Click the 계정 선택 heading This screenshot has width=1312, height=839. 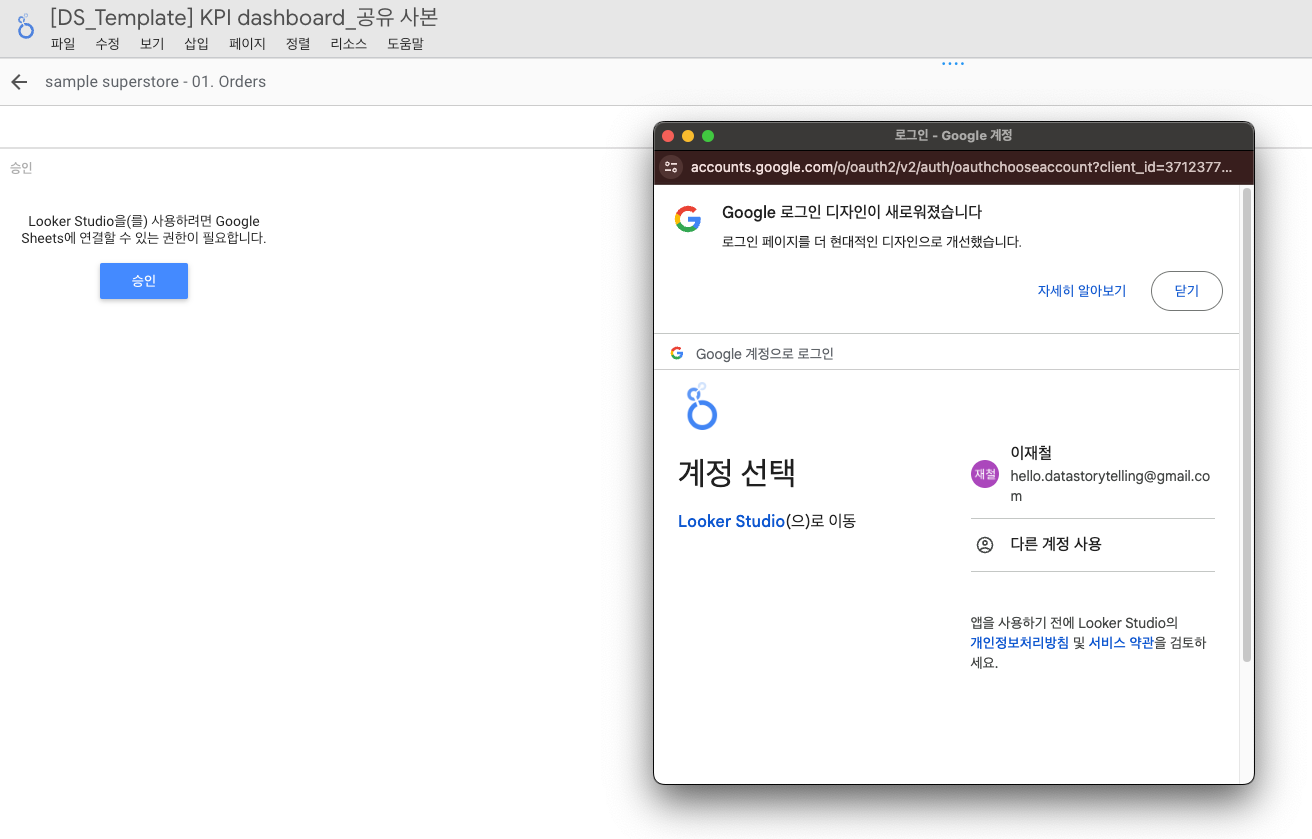click(x=737, y=472)
